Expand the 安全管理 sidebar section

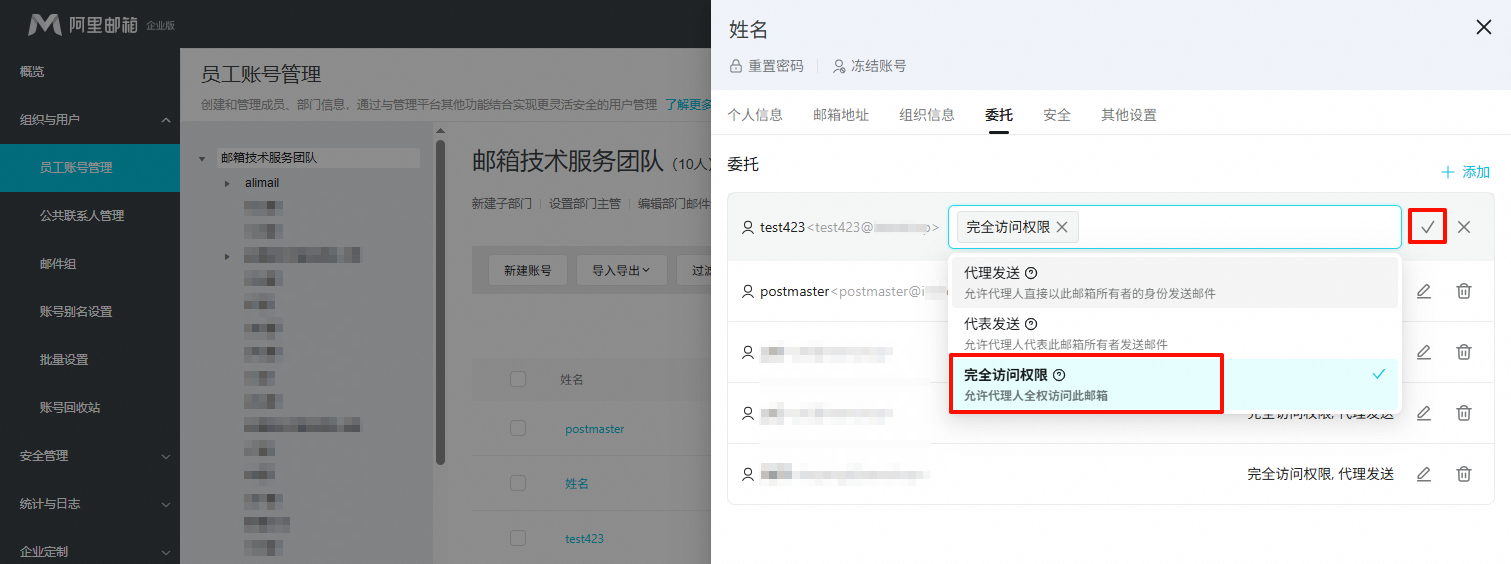click(165, 456)
